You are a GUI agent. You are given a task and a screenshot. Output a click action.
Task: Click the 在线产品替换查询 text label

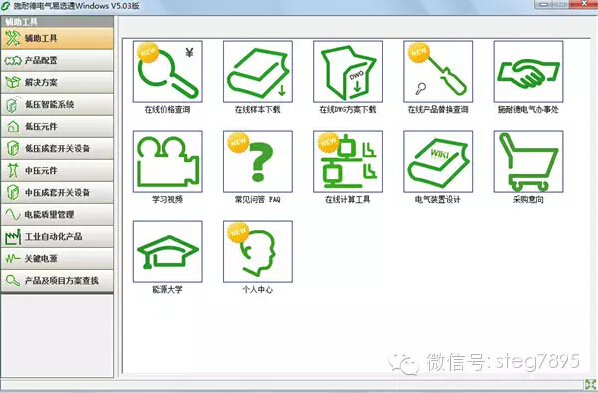click(438, 110)
